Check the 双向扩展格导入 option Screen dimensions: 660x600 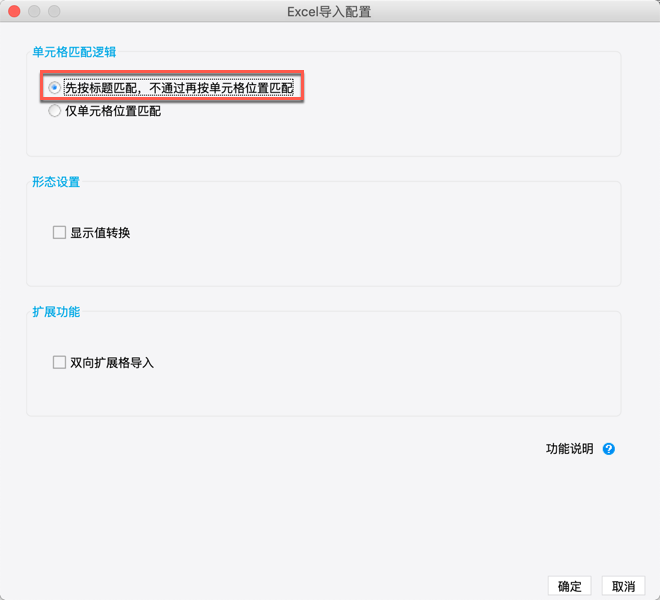pyautogui.click(x=59, y=363)
